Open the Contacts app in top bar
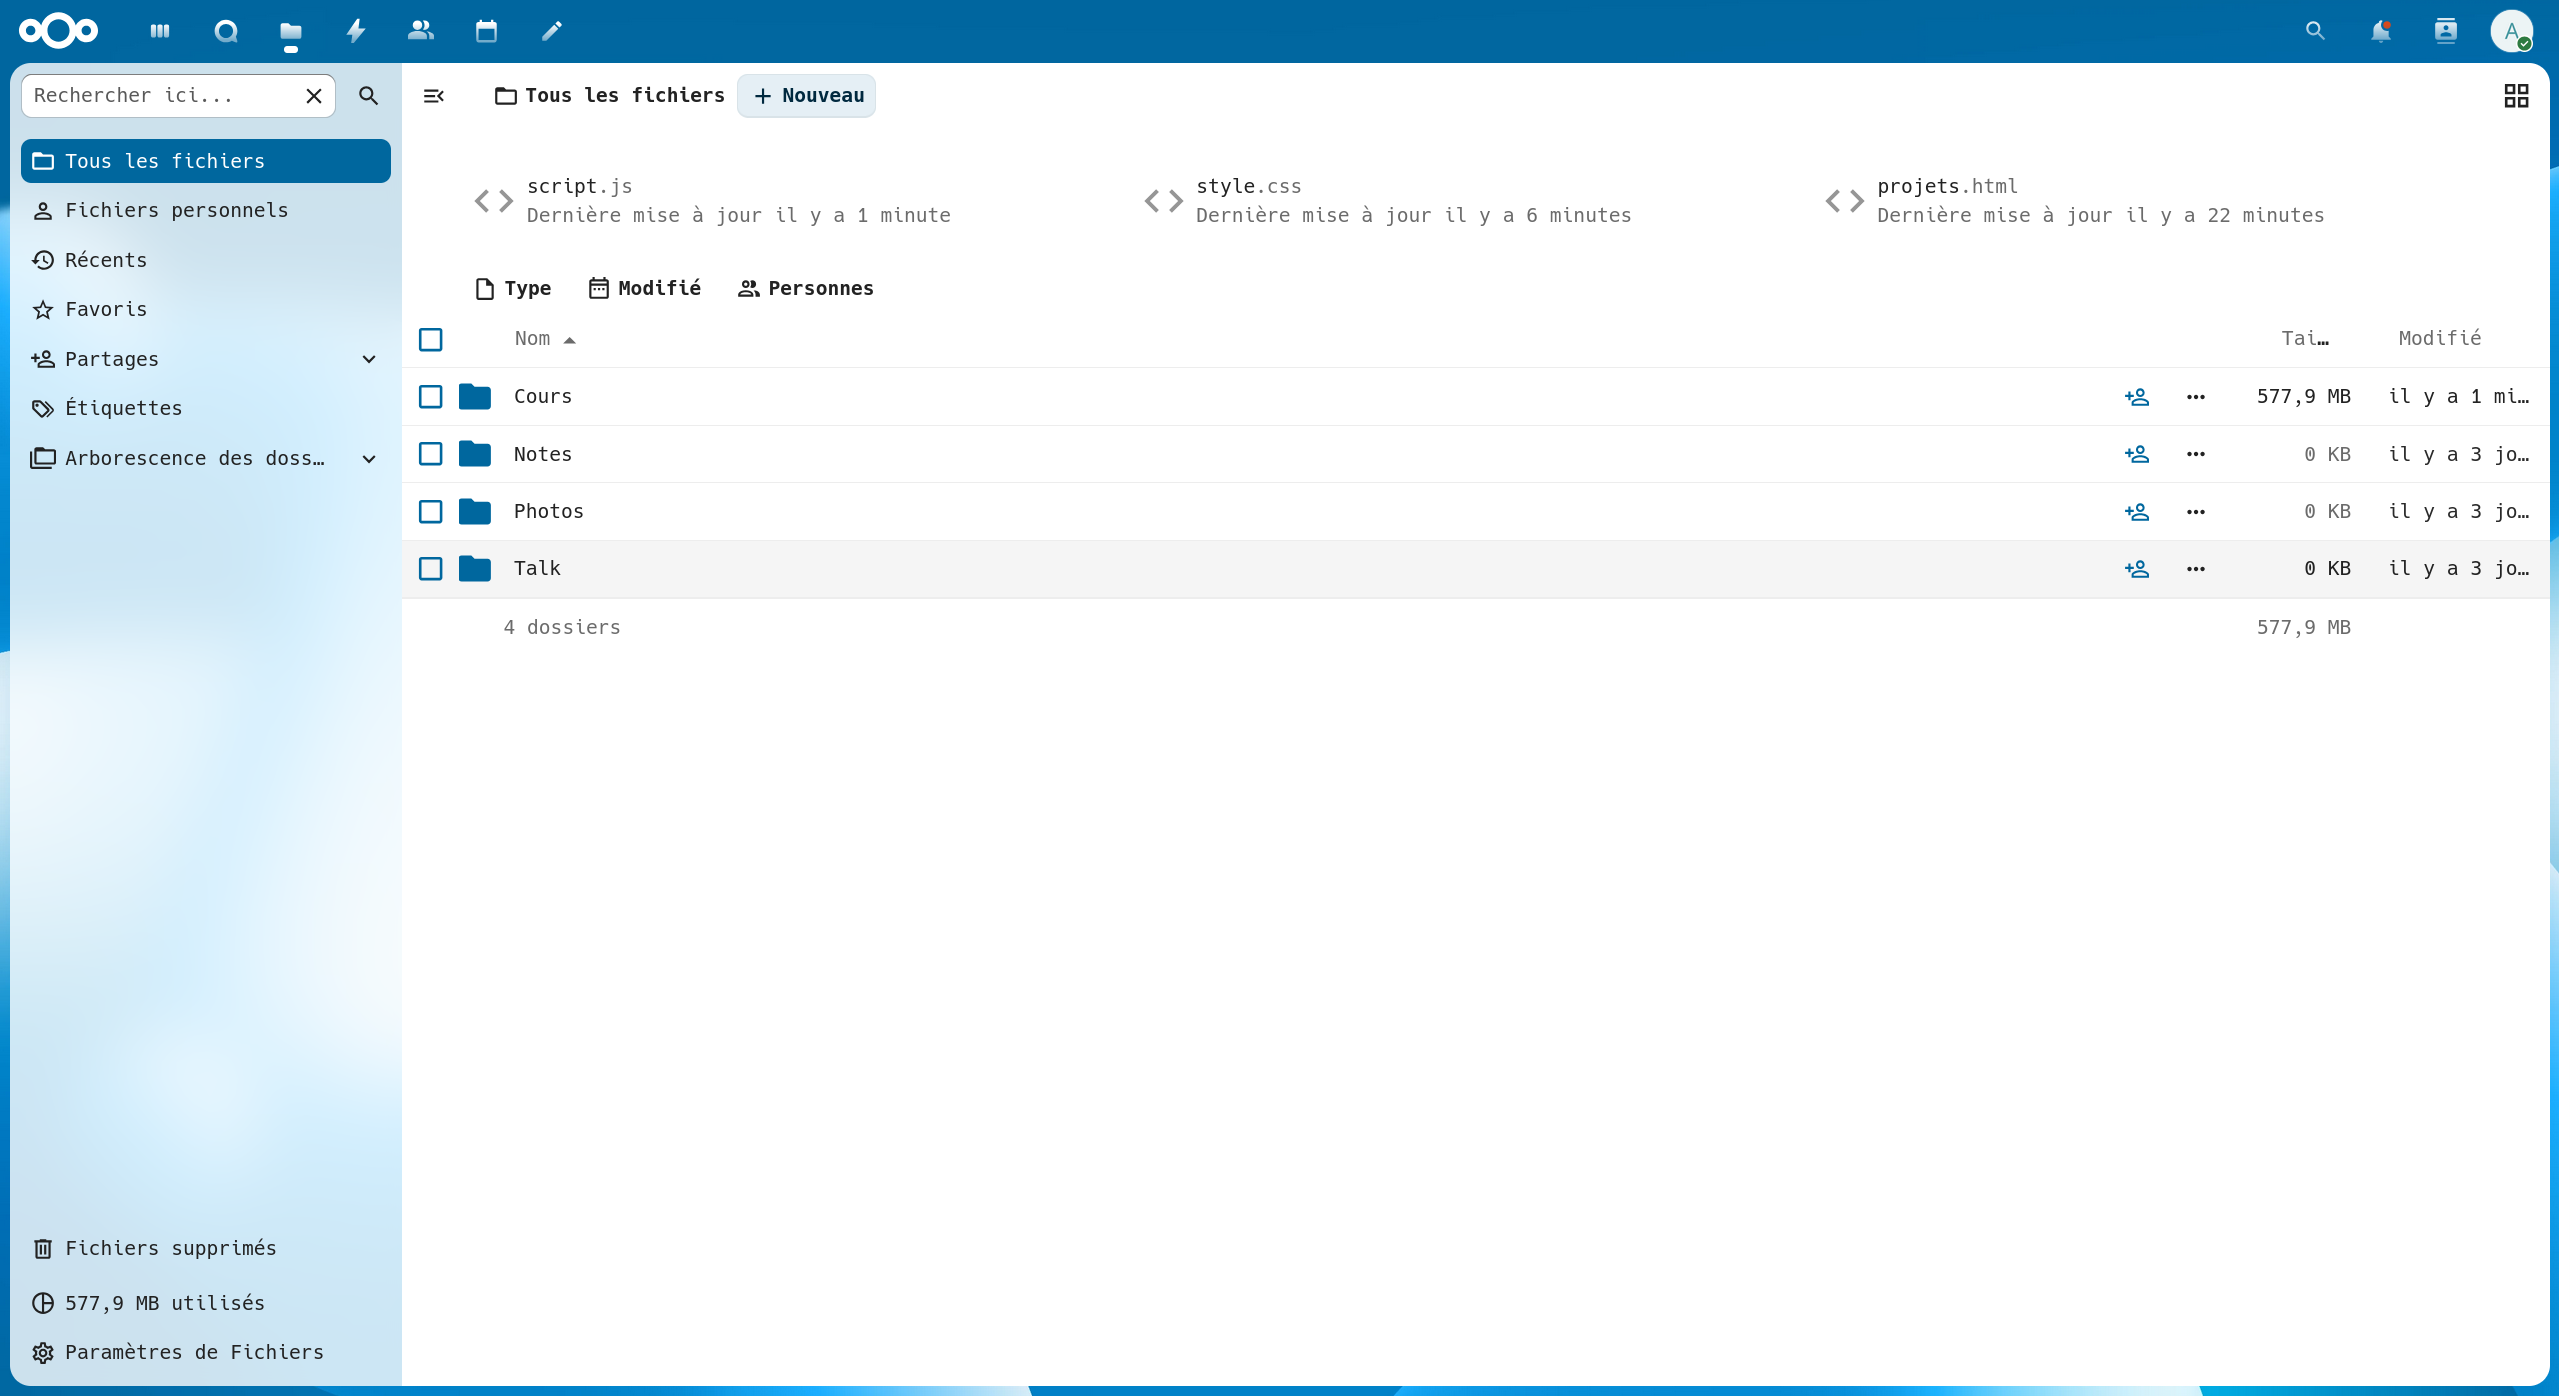2559x1396 pixels. point(421,31)
